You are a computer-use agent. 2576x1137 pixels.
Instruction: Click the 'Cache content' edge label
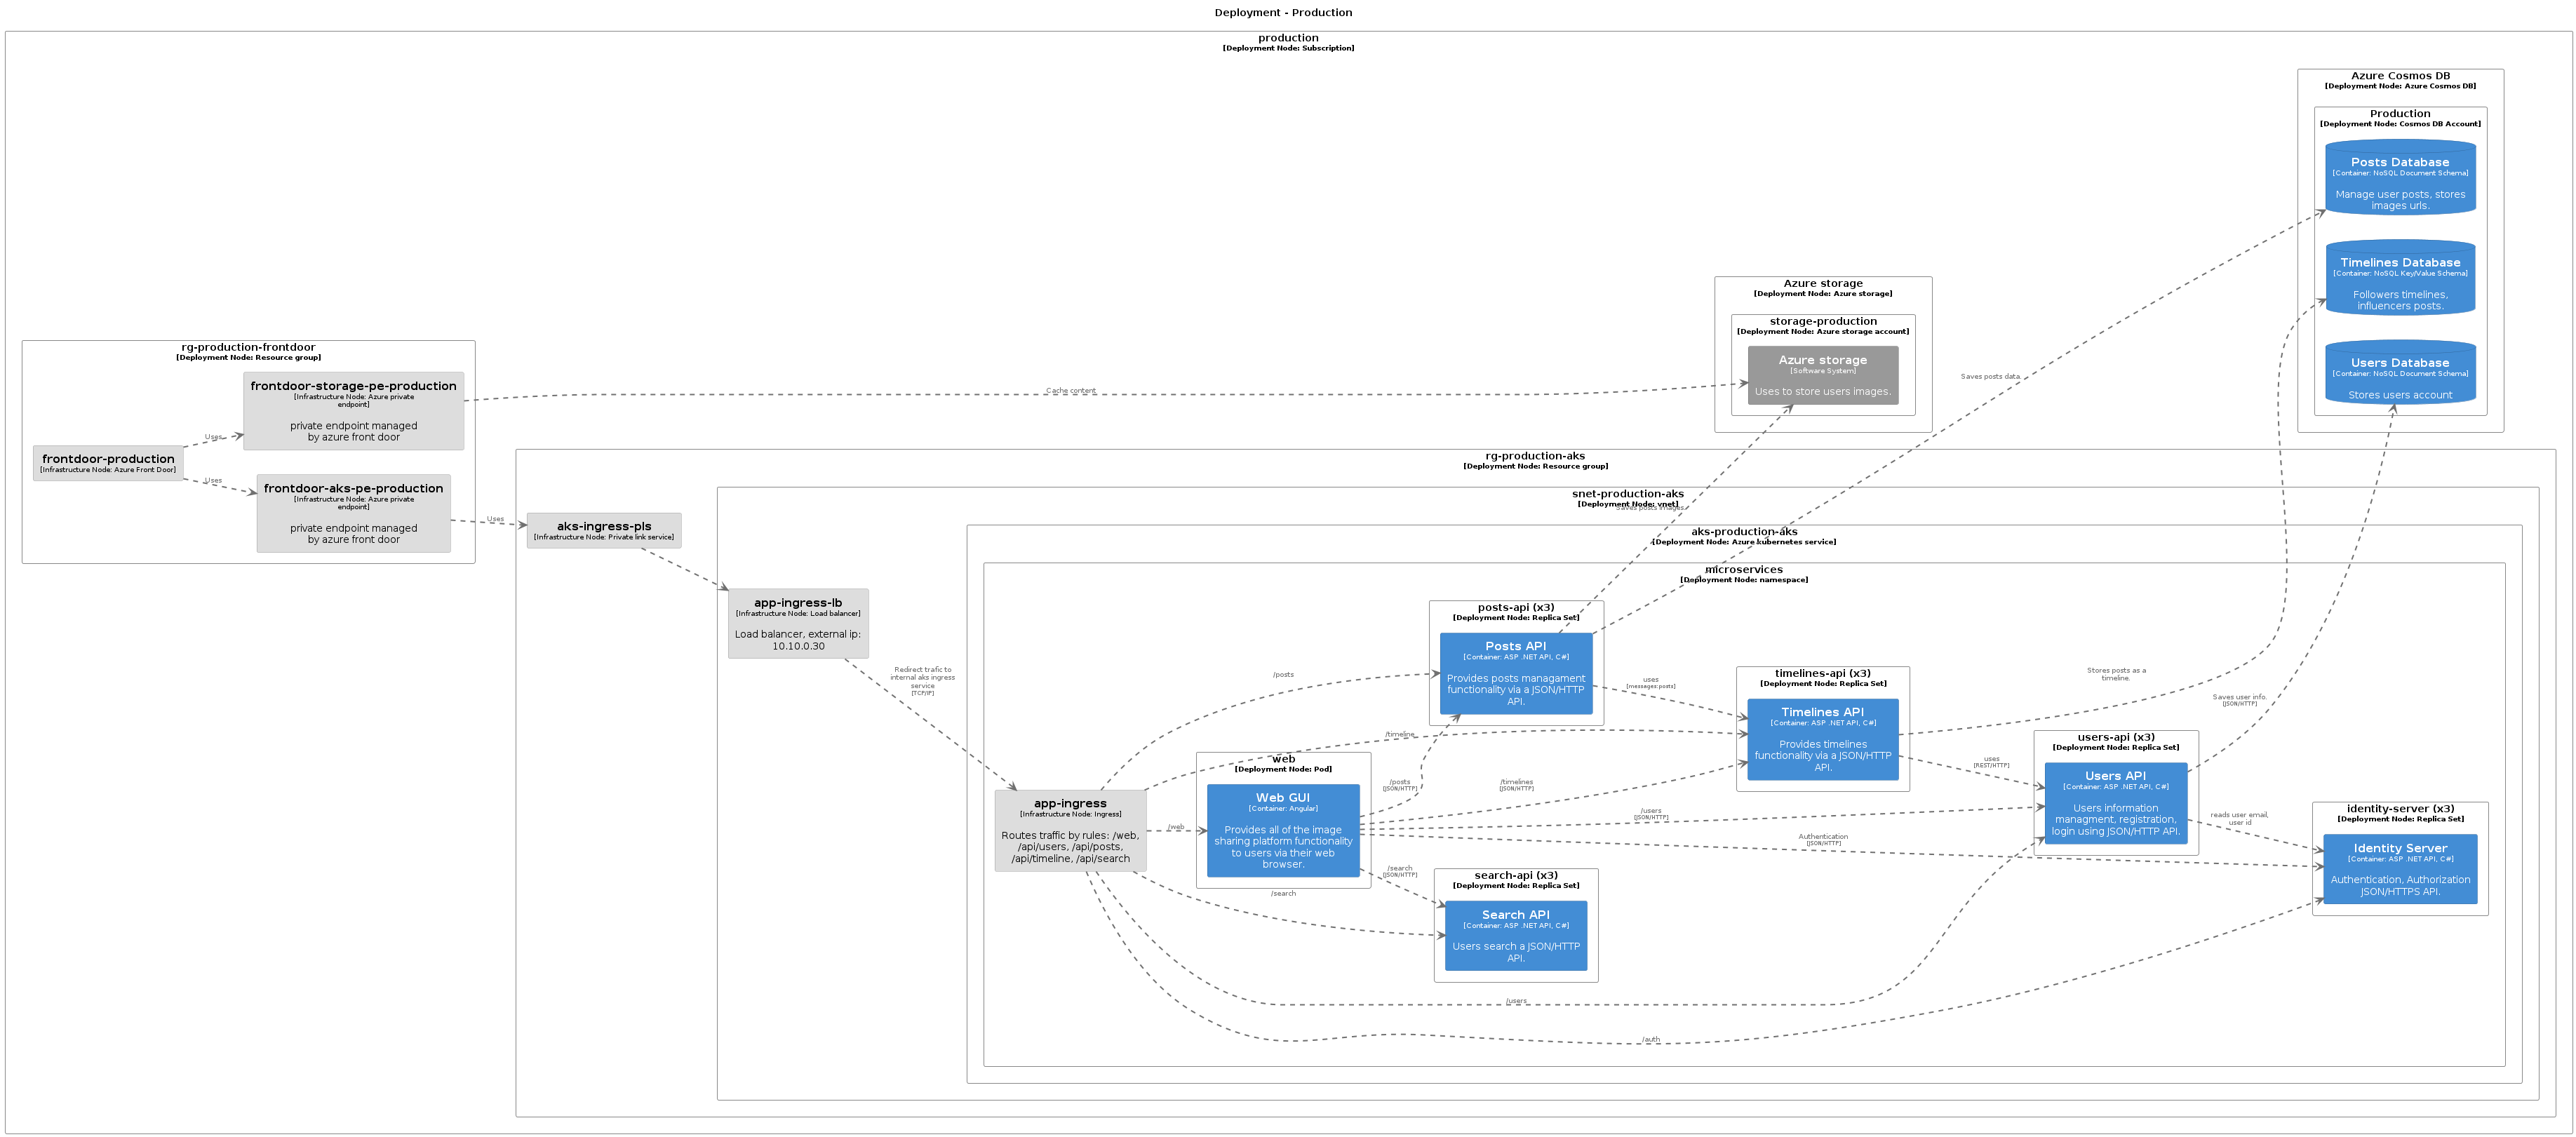pos(1070,391)
